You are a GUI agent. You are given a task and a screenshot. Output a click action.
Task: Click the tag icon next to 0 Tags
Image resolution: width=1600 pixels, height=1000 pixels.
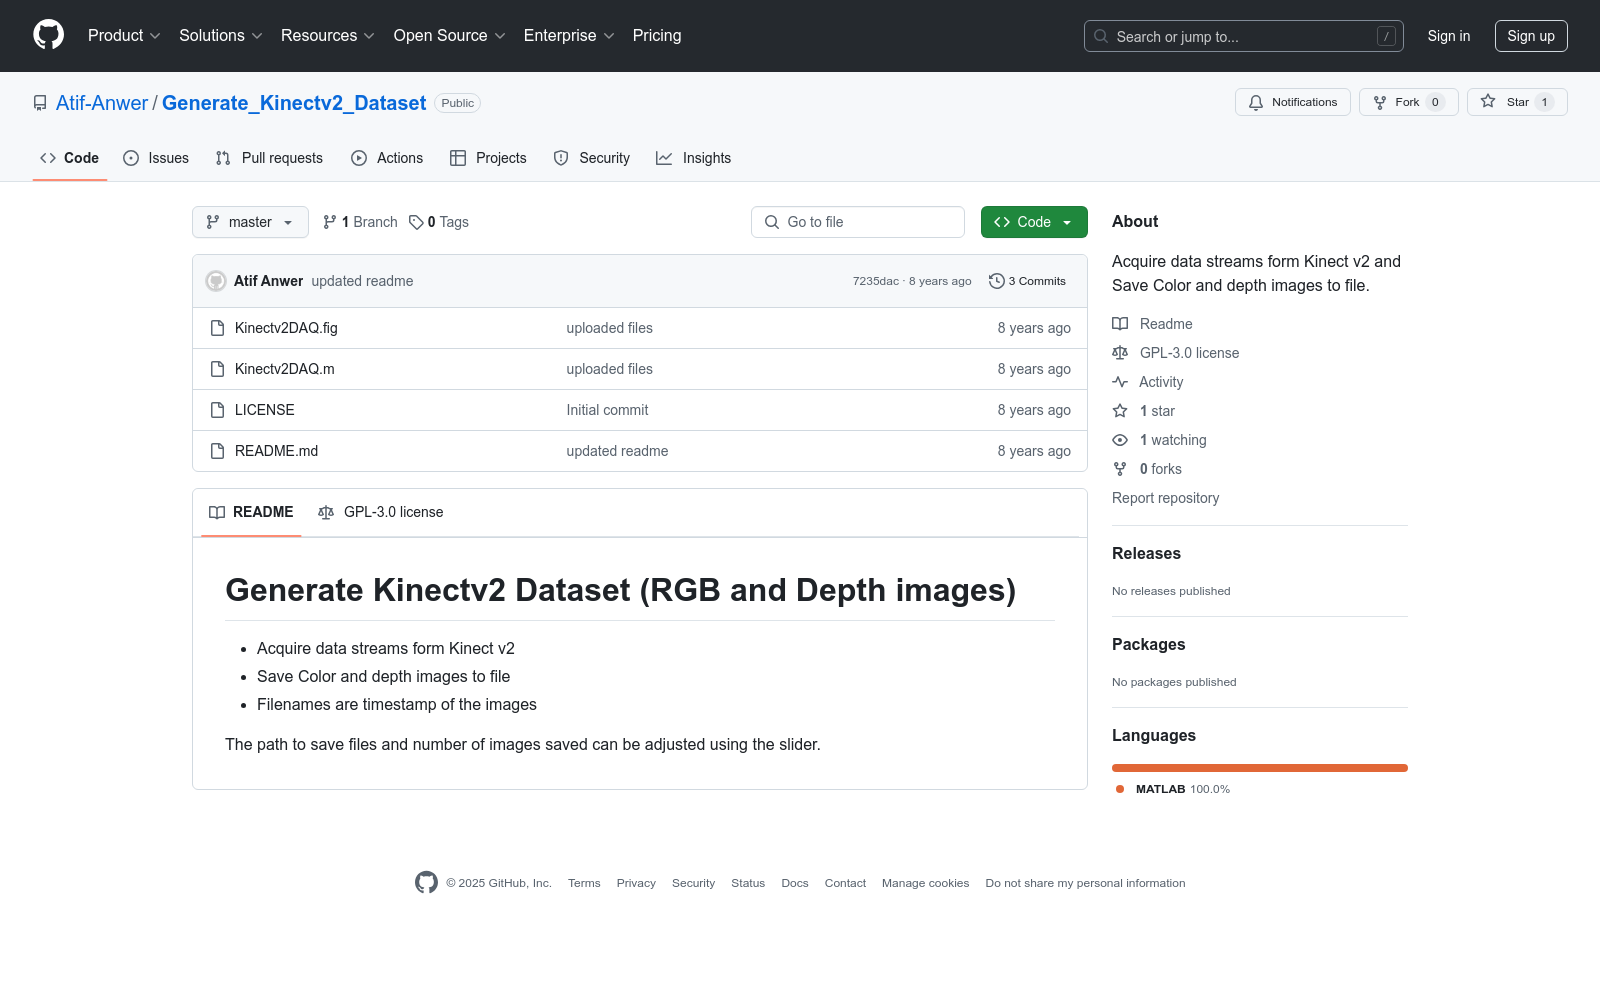point(416,222)
